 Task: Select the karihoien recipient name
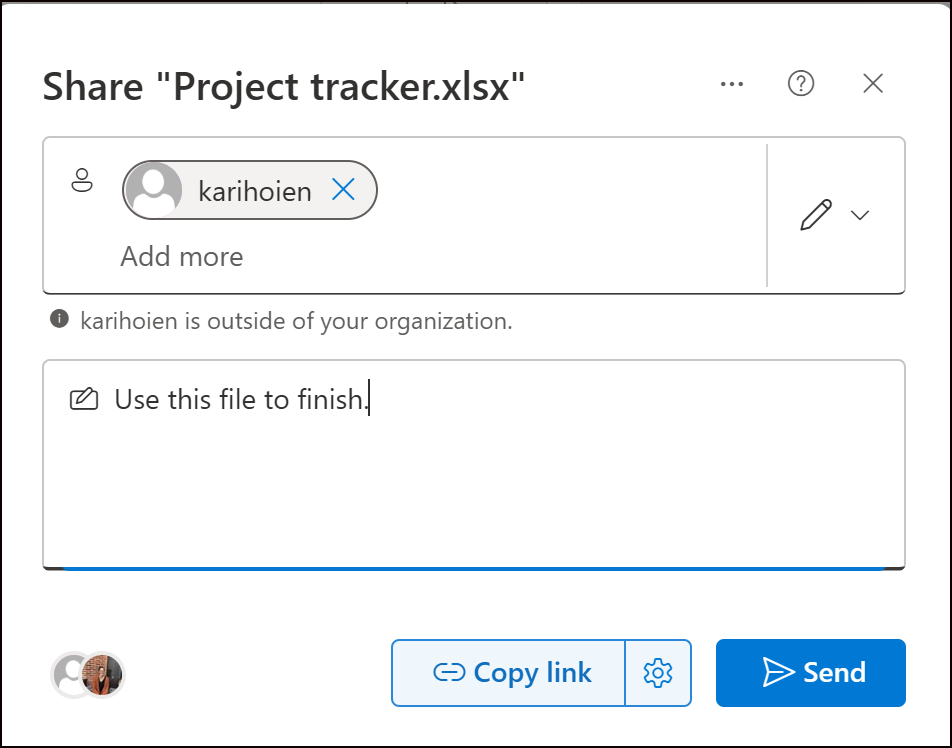[254, 190]
